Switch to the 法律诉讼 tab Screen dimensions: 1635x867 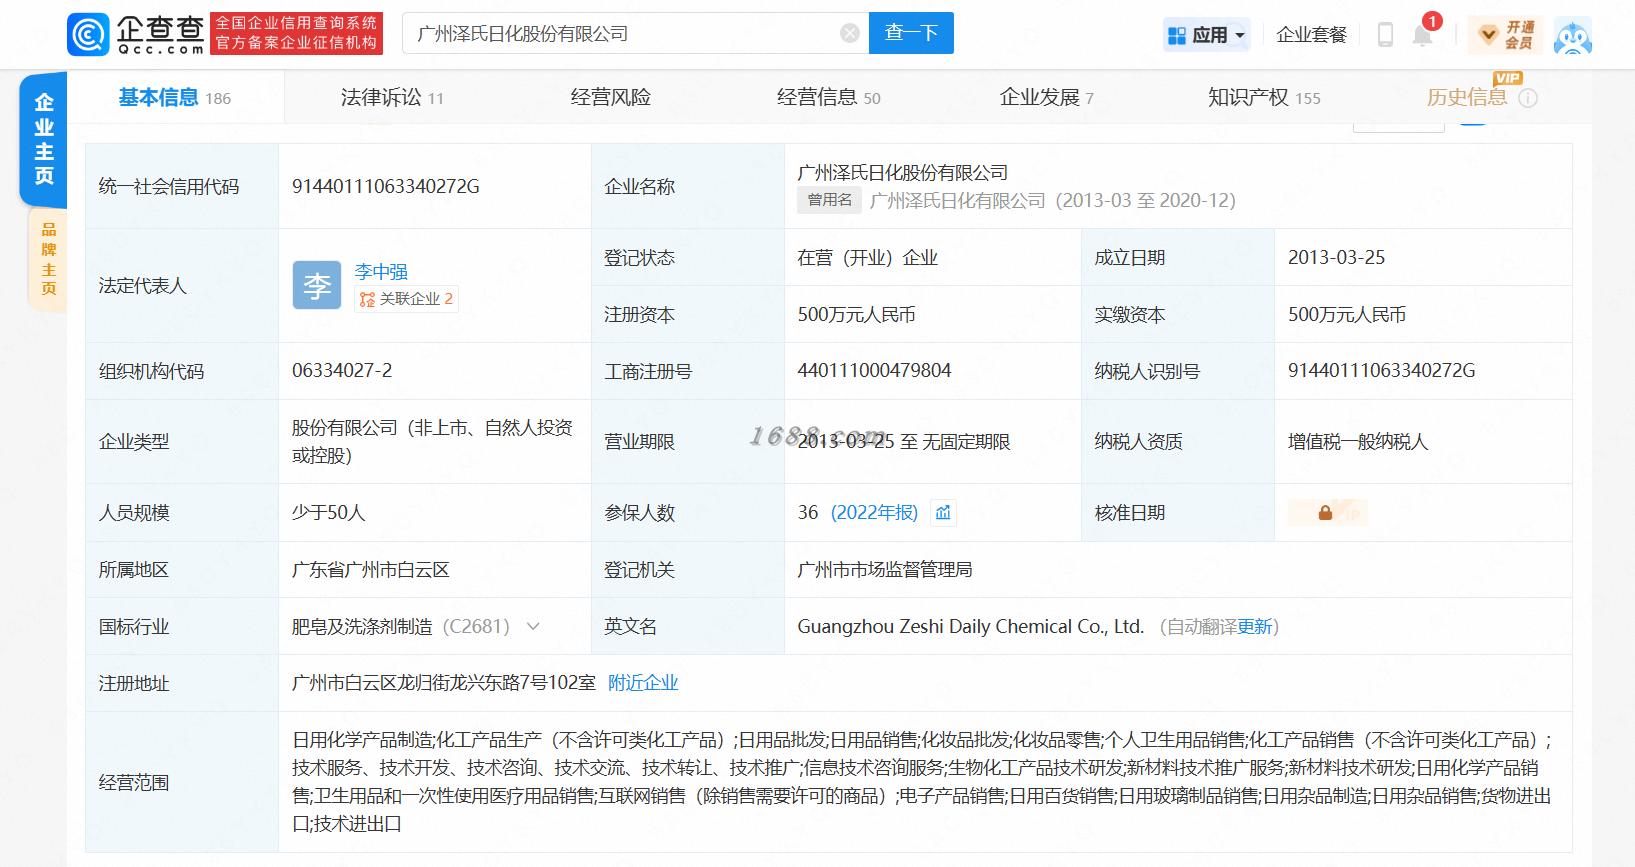click(392, 97)
